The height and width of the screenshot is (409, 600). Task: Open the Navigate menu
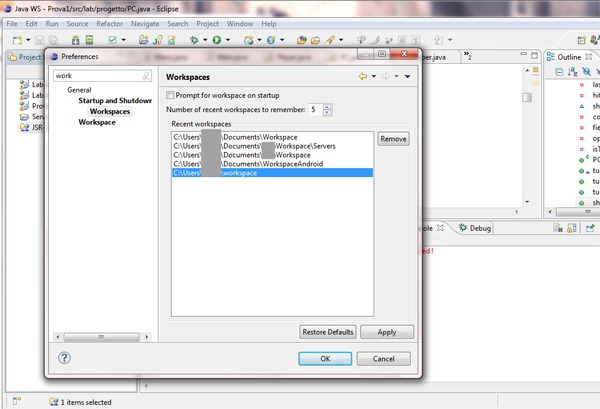pyautogui.click(x=145, y=24)
